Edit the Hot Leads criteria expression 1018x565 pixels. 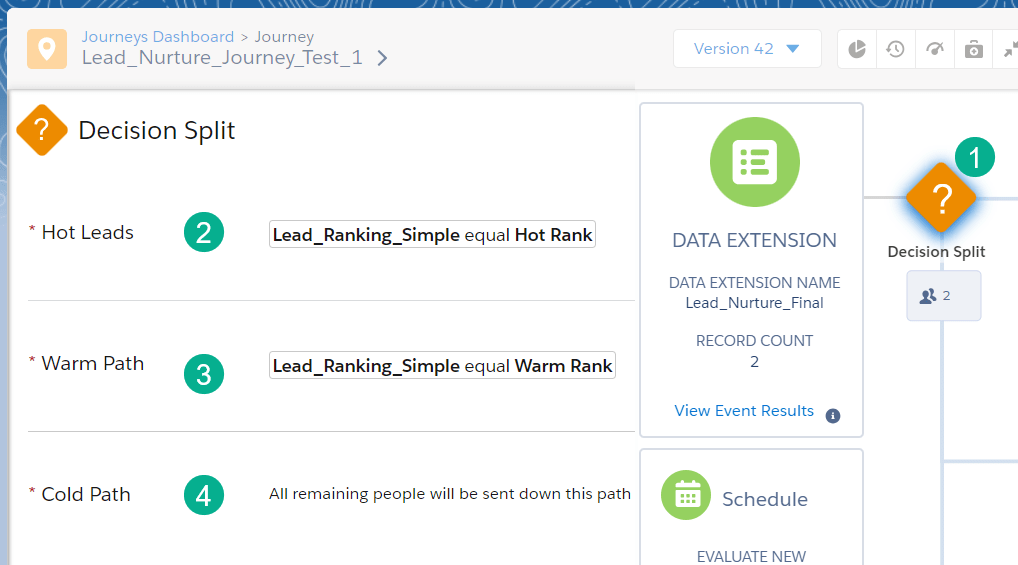[x=432, y=235]
